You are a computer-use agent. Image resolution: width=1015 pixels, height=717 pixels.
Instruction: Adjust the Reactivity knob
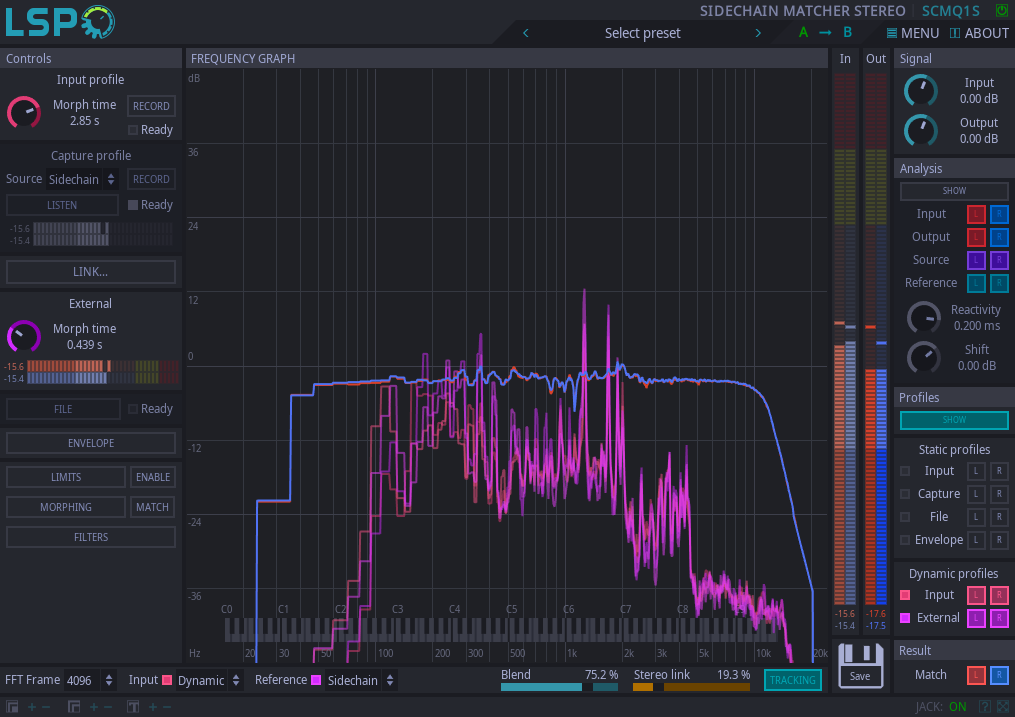[x=924, y=318]
